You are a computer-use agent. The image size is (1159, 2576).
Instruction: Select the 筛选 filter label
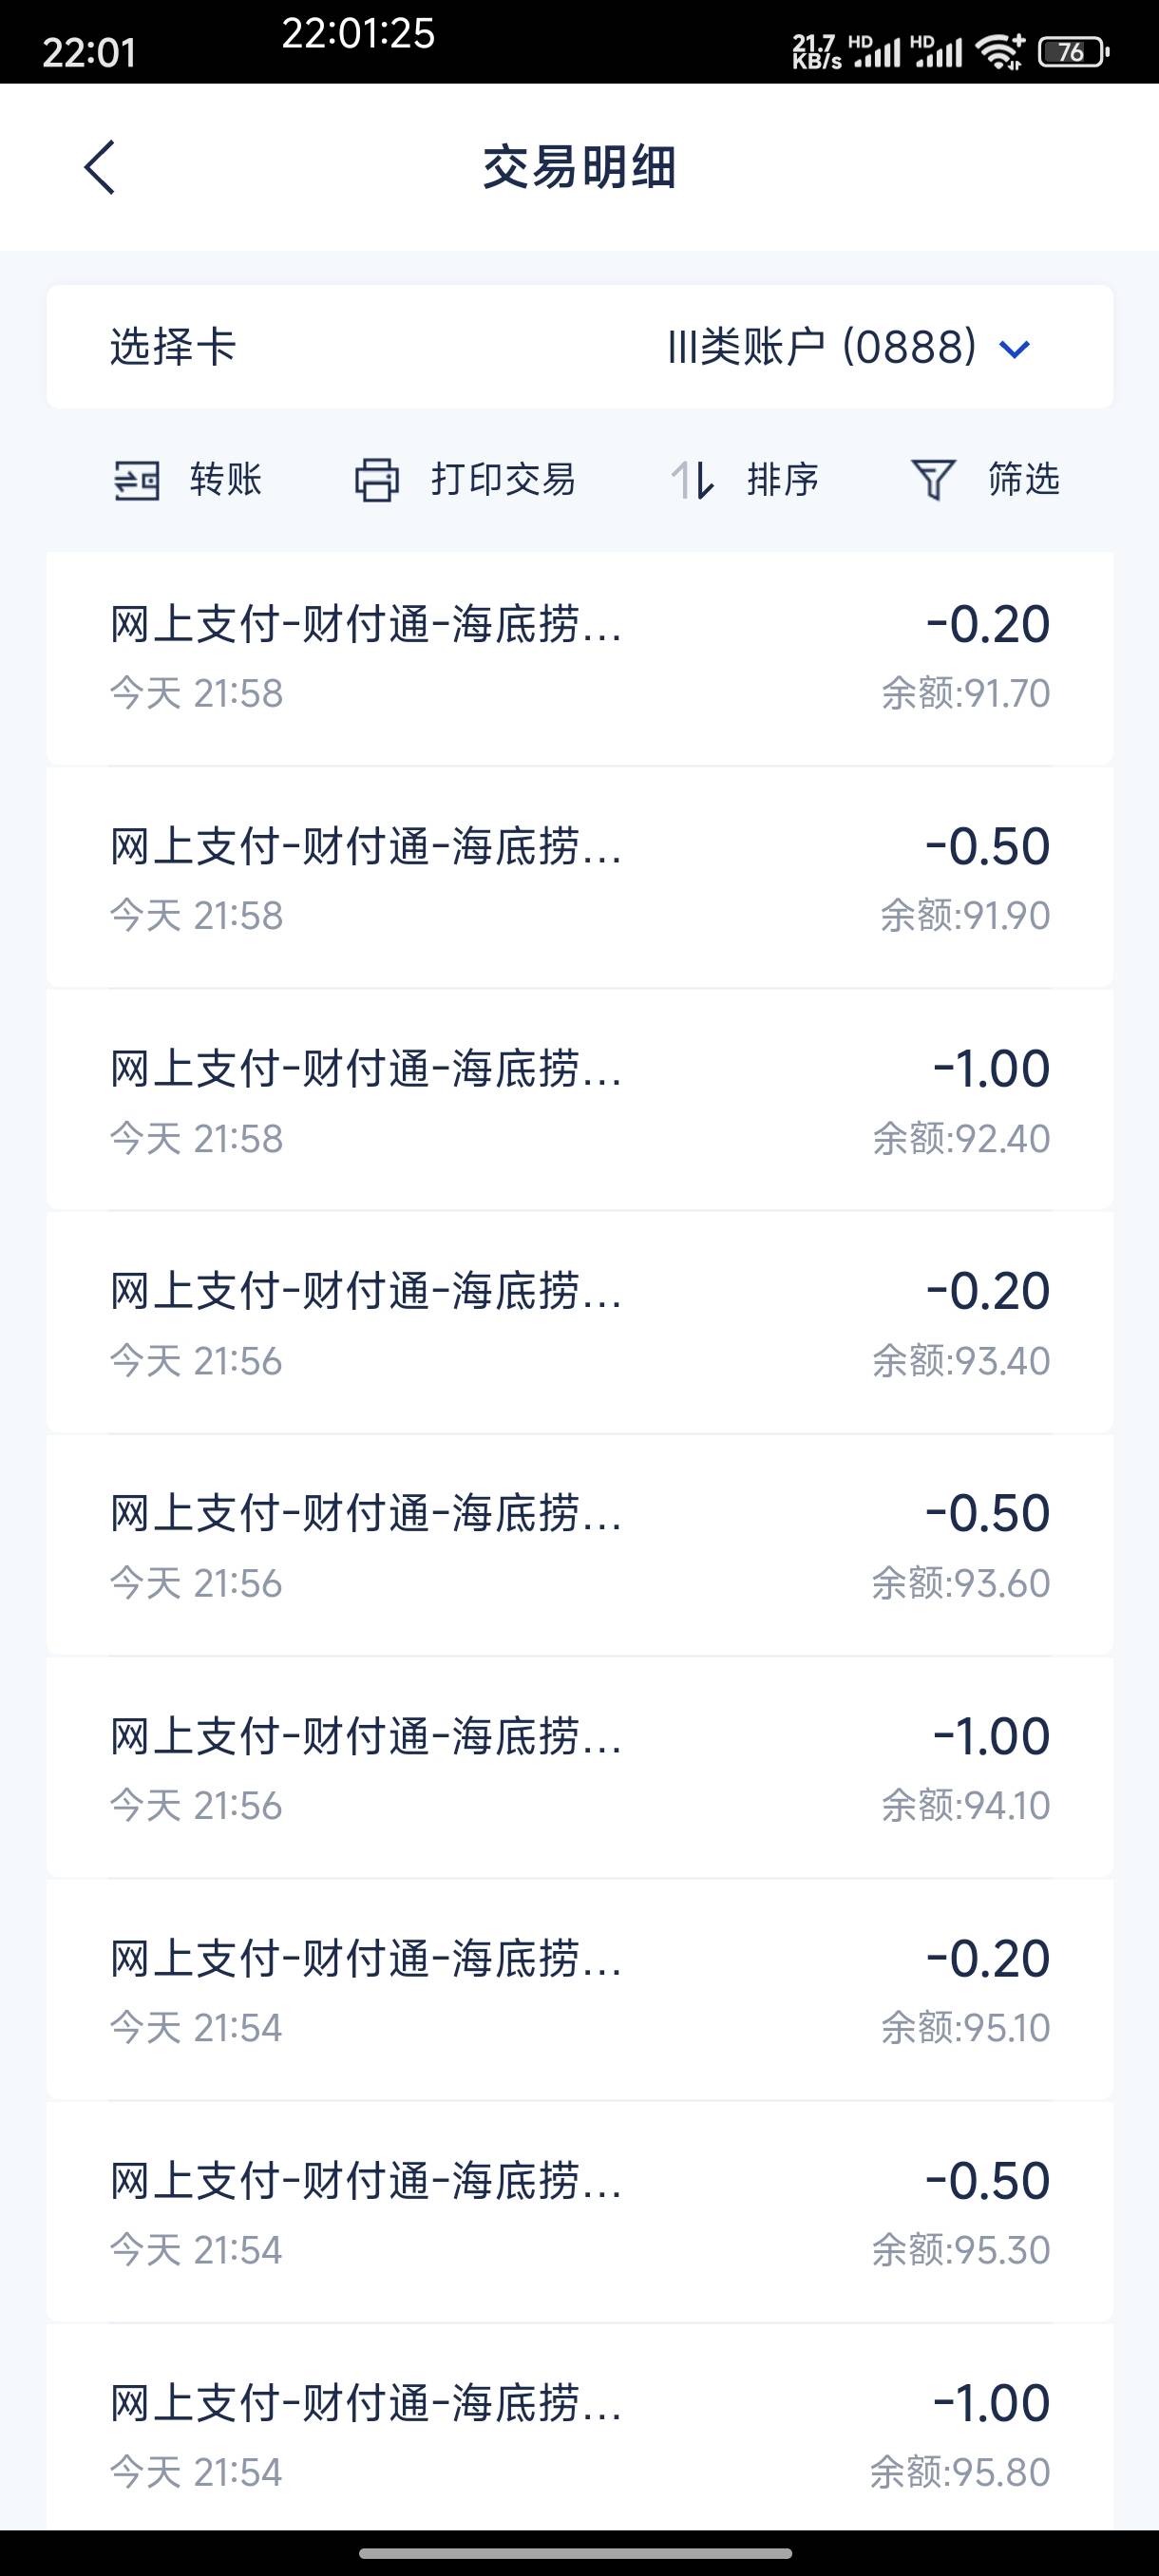pos(1023,480)
